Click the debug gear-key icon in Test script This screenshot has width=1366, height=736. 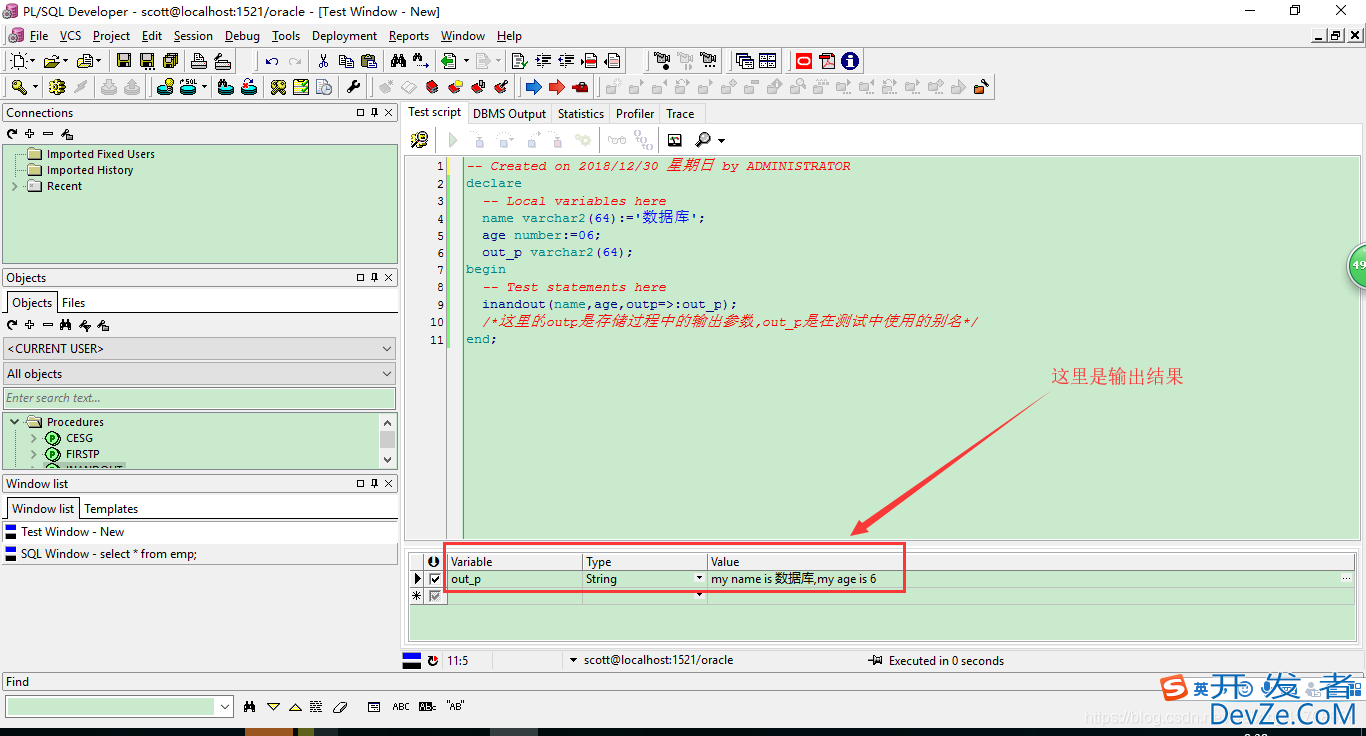coord(420,140)
